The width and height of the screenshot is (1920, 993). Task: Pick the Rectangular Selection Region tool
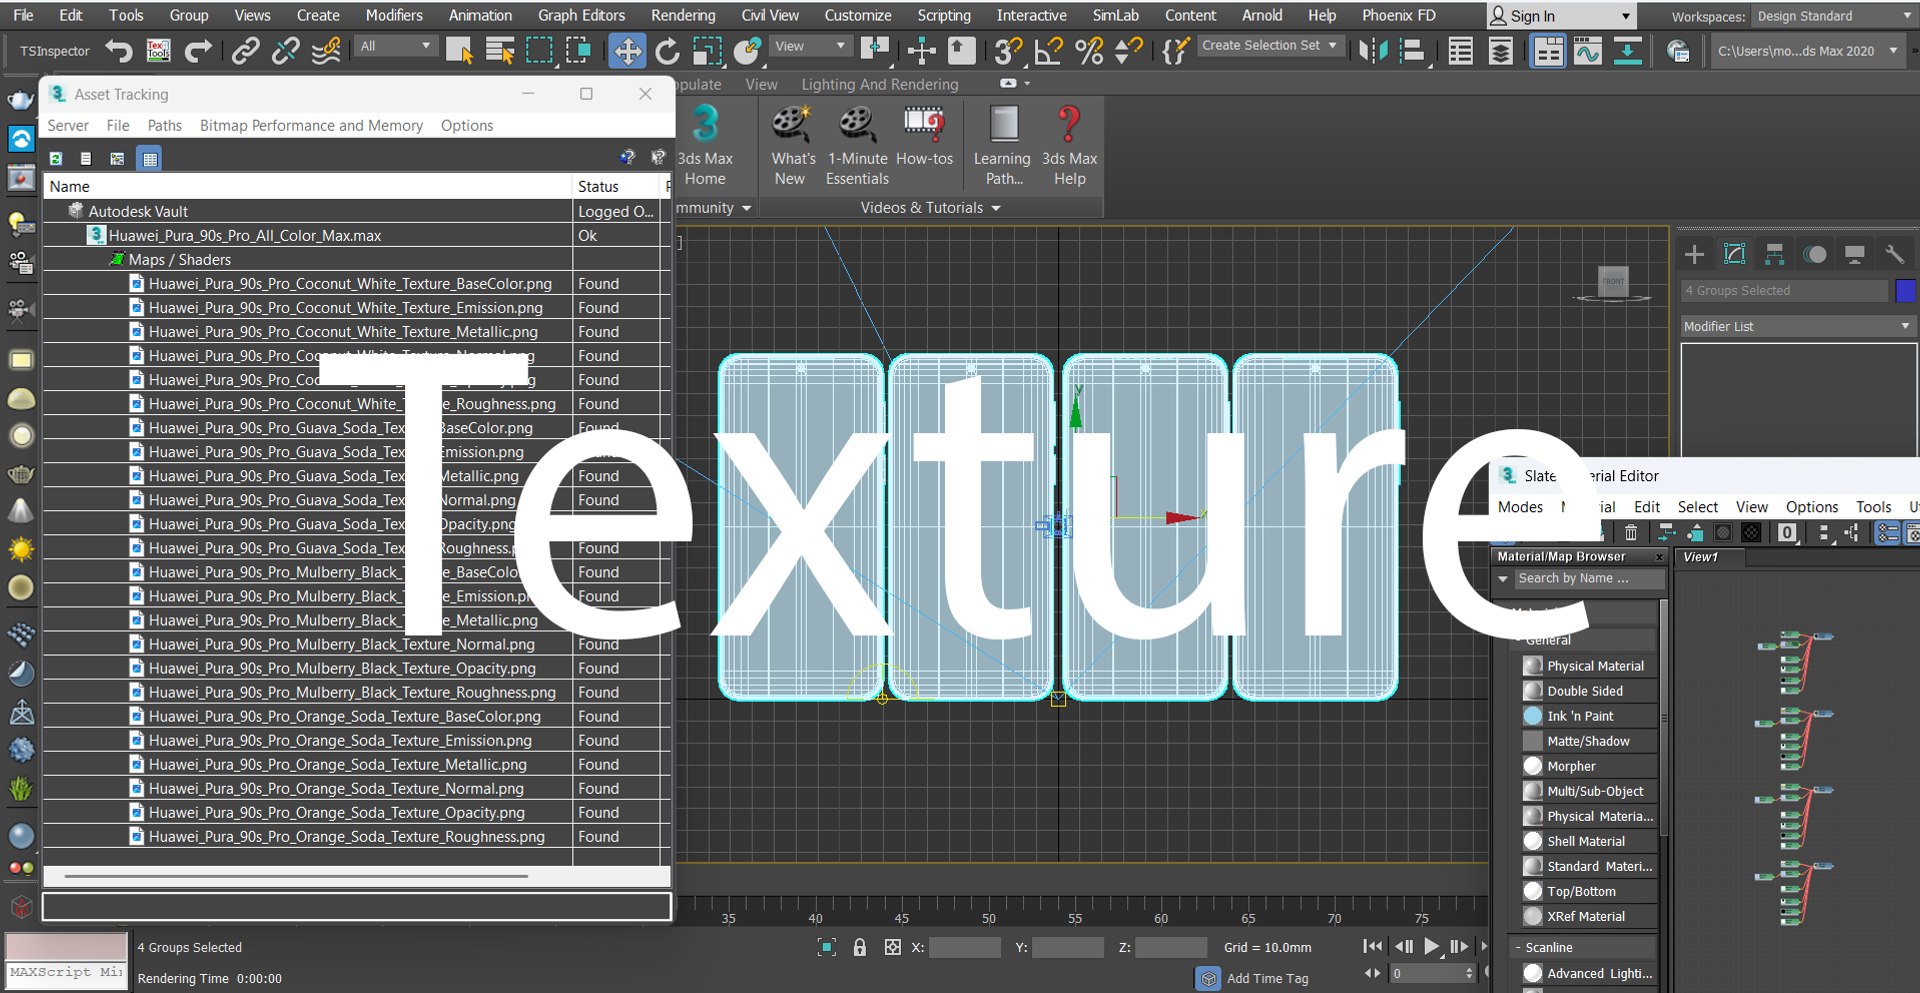click(539, 50)
